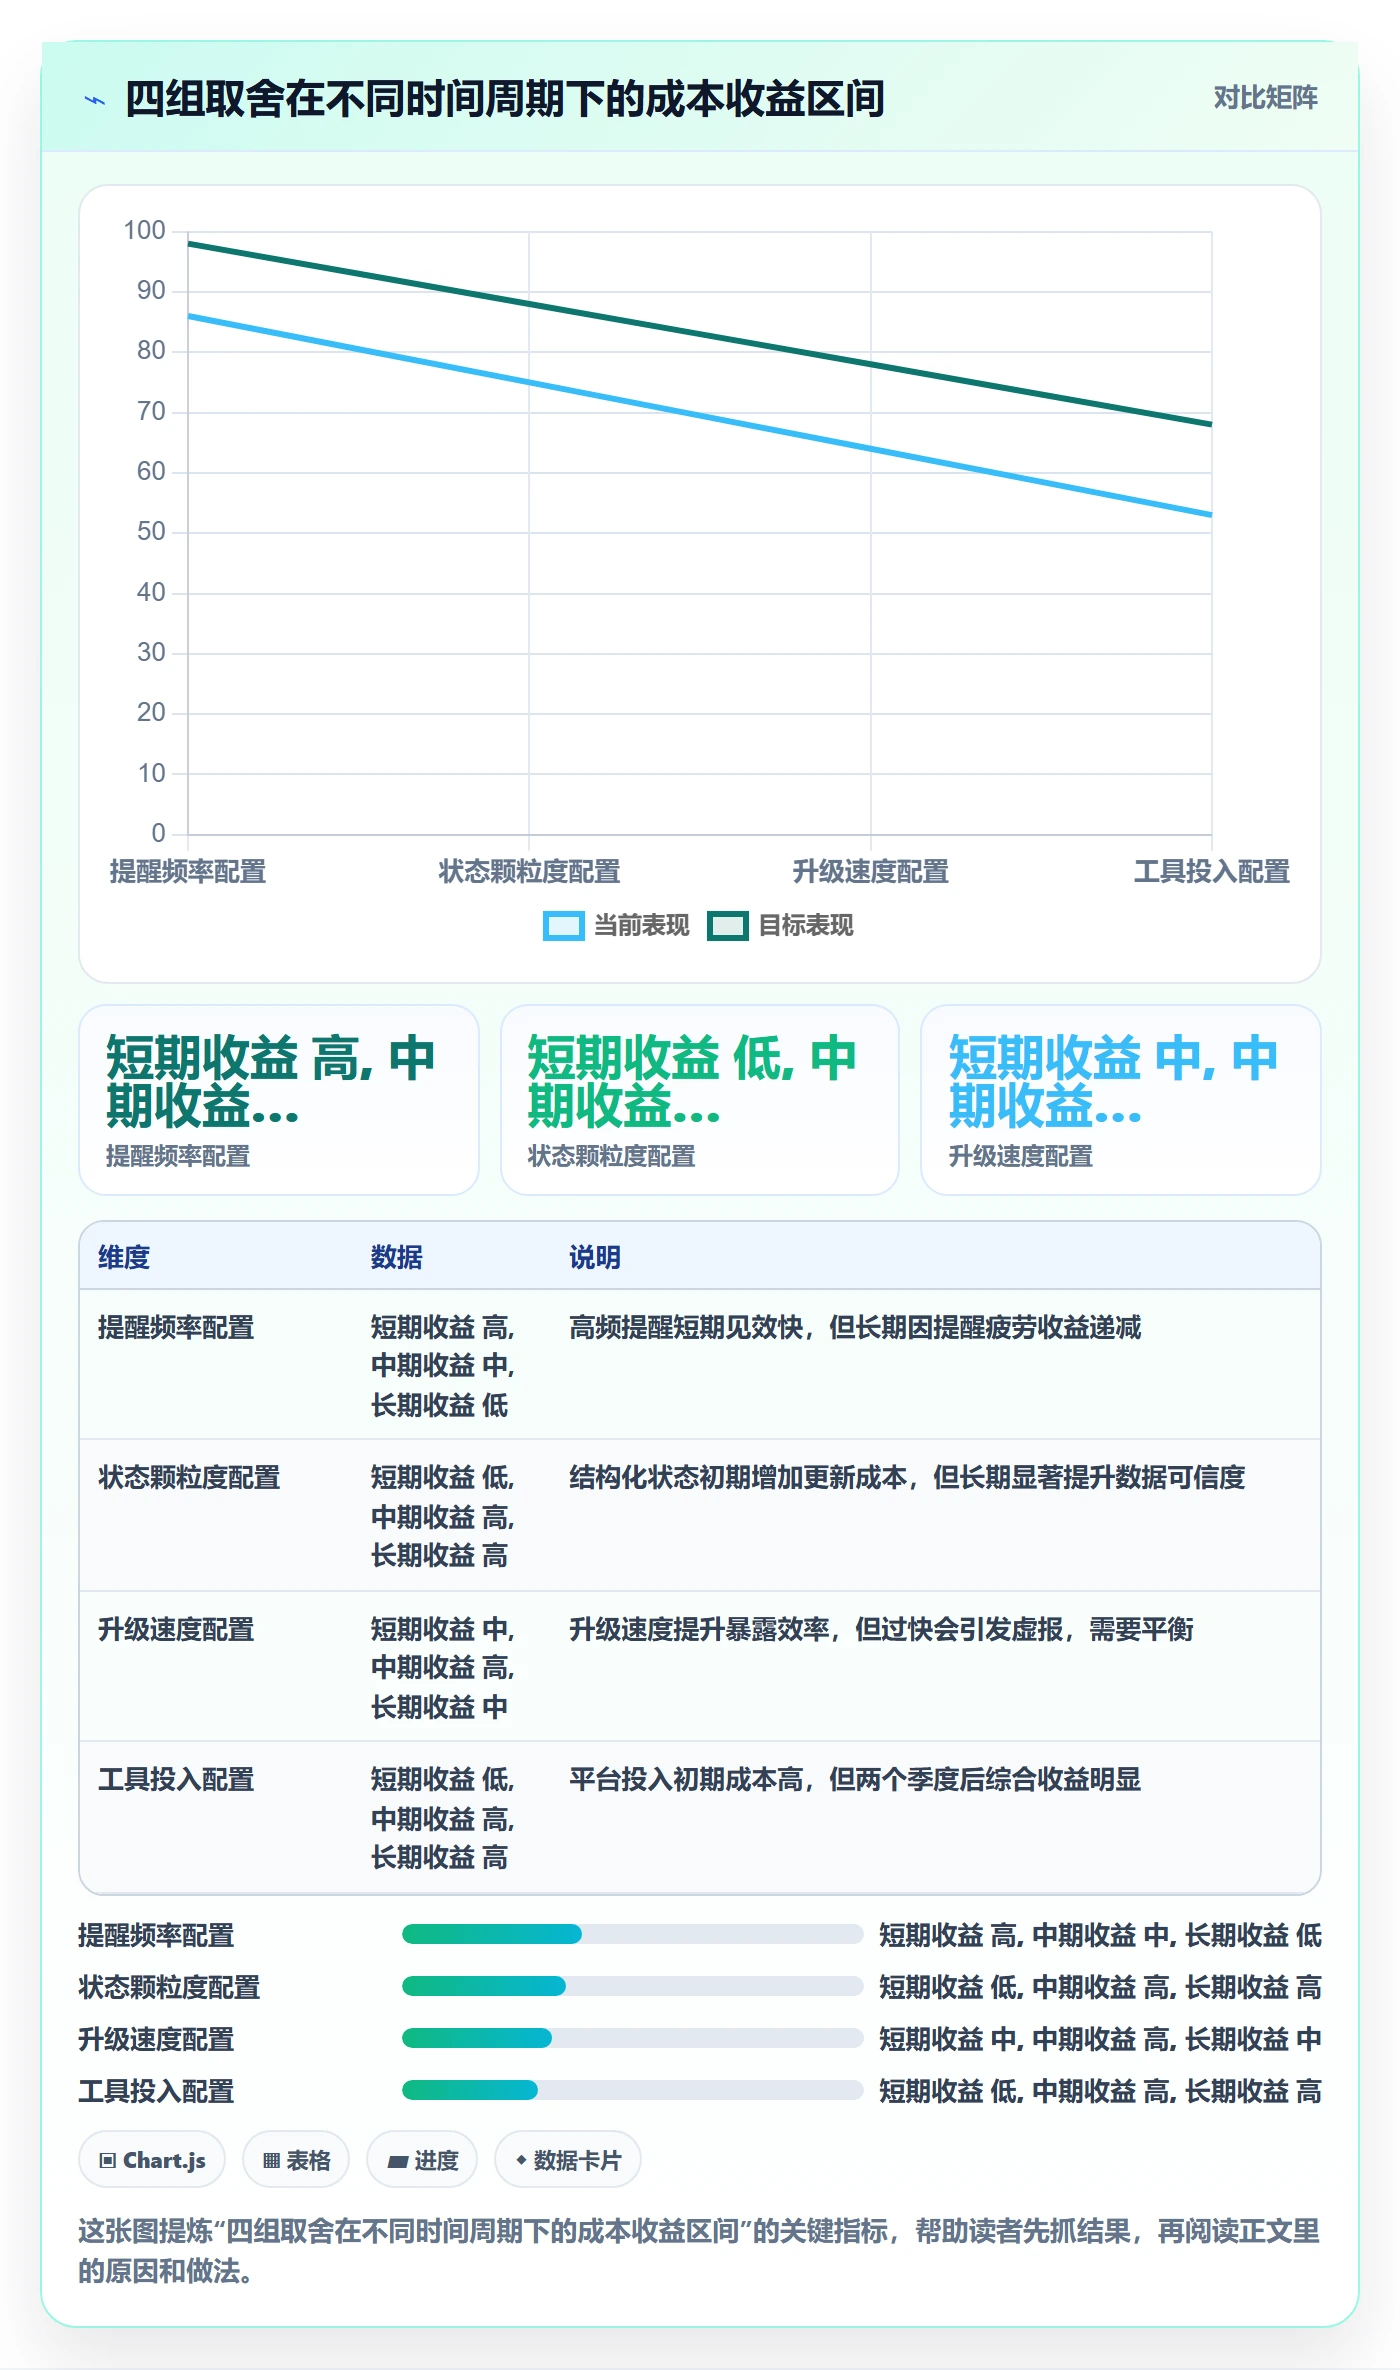Click the description 高频提醒短期见效快，但长期因提醒疲劳收益递减
1400x2370 pixels.
[x=855, y=1328]
